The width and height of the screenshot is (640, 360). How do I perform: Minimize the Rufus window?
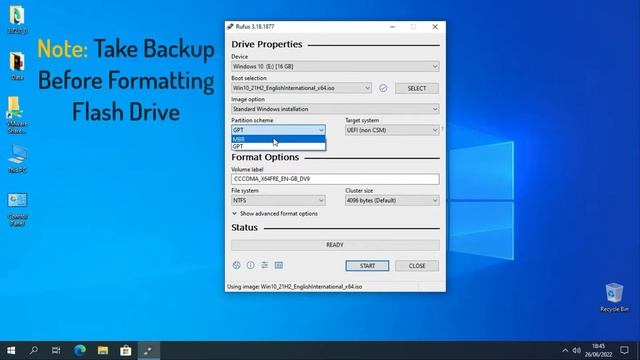pos(392,27)
